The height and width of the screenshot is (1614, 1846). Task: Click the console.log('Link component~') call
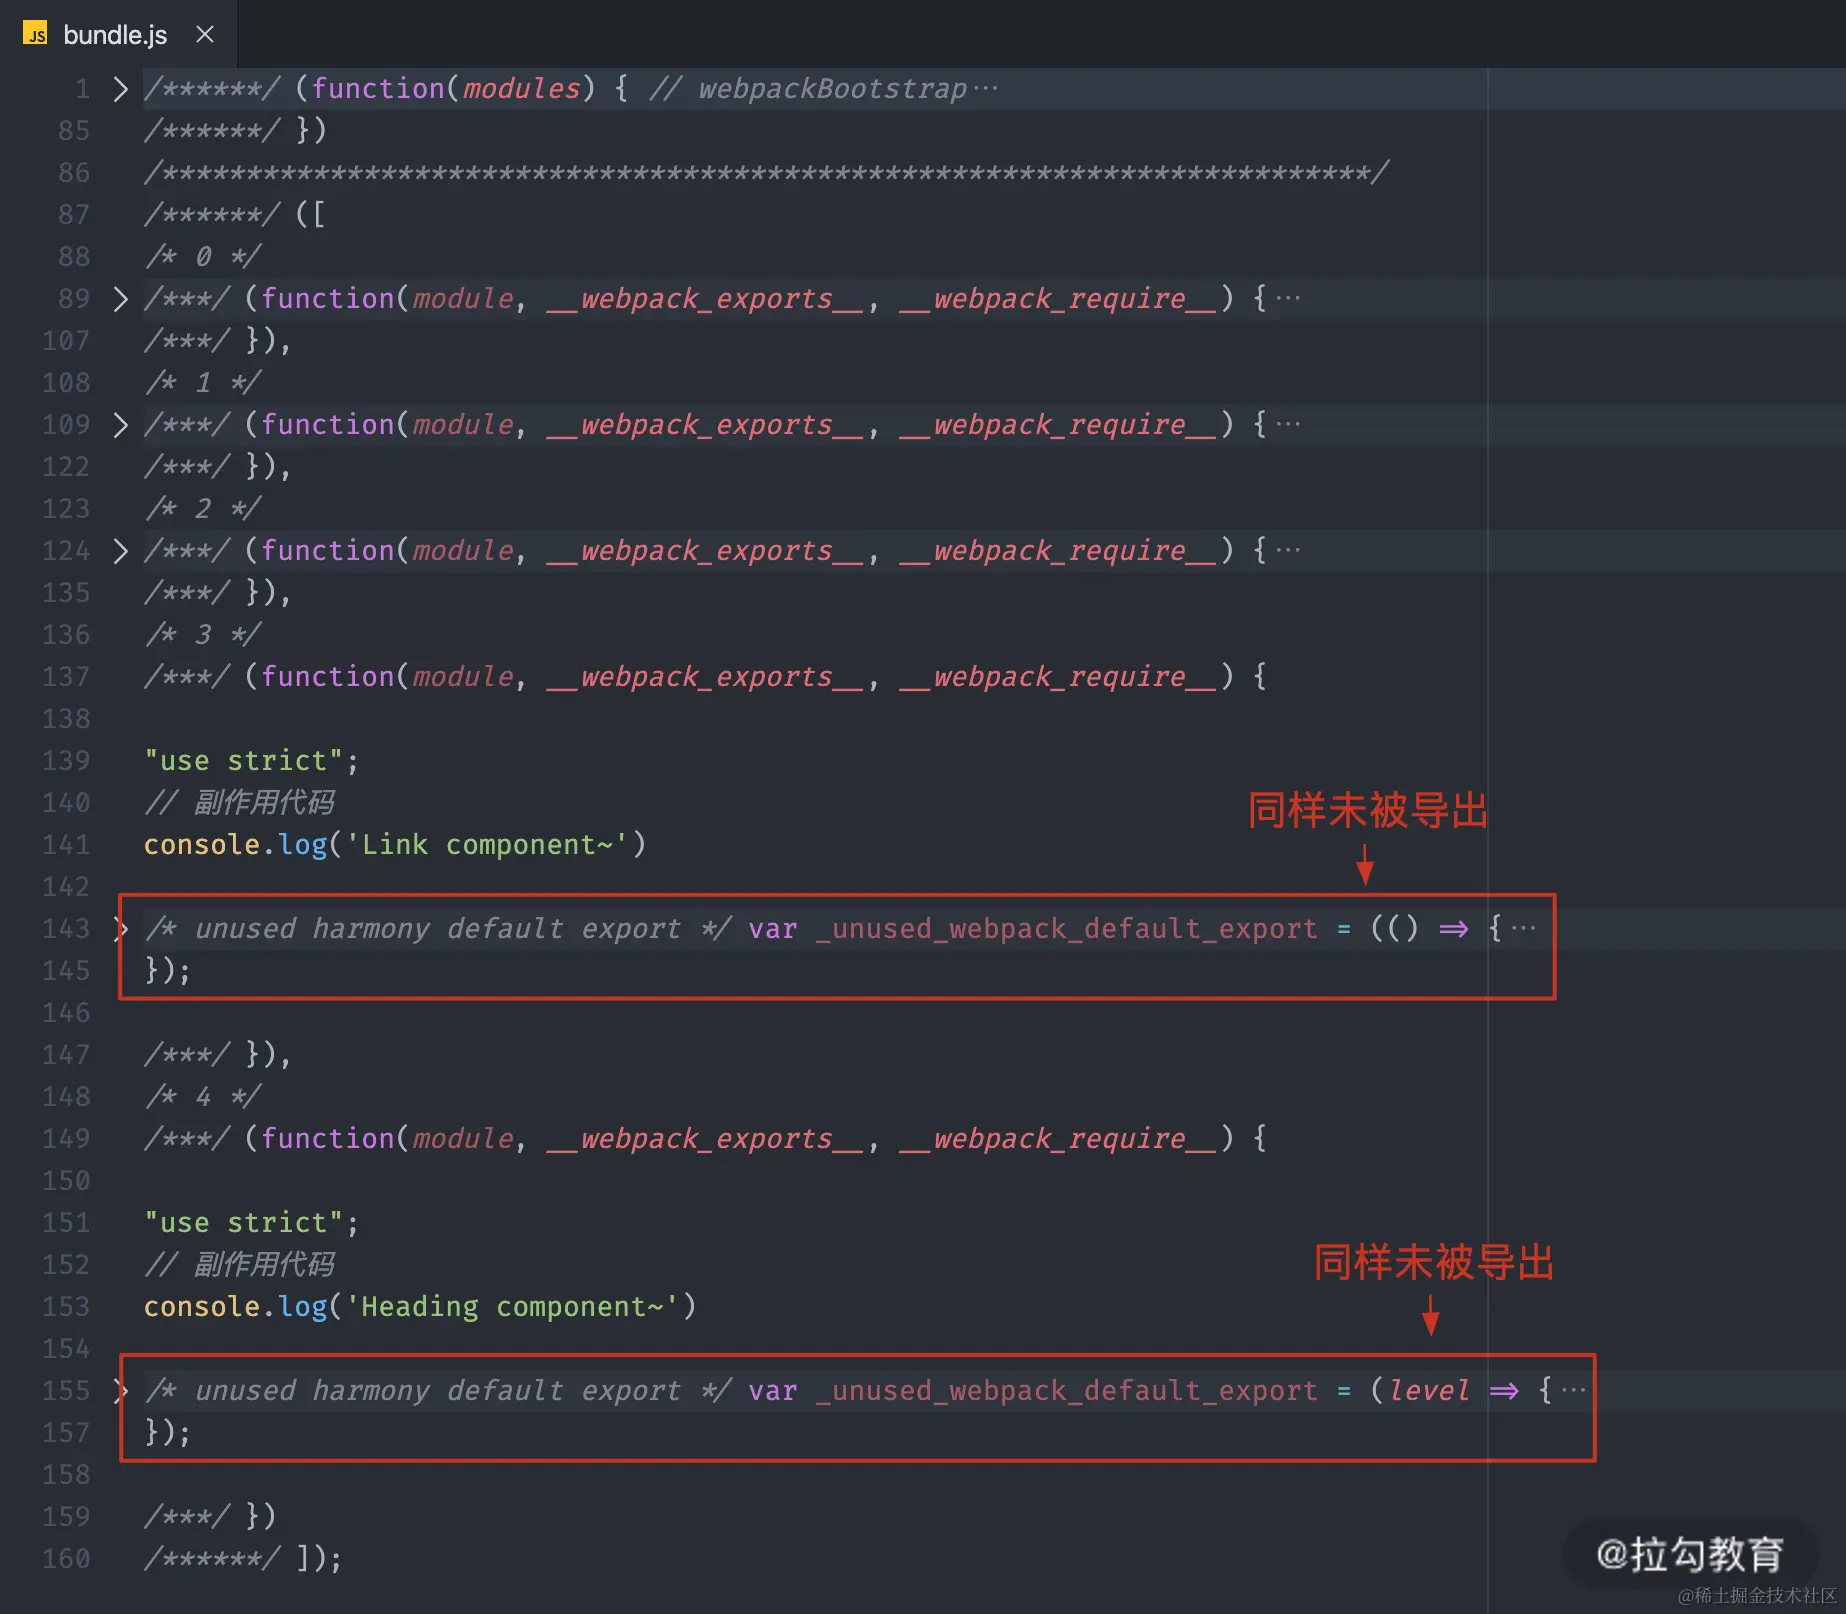click(395, 844)
